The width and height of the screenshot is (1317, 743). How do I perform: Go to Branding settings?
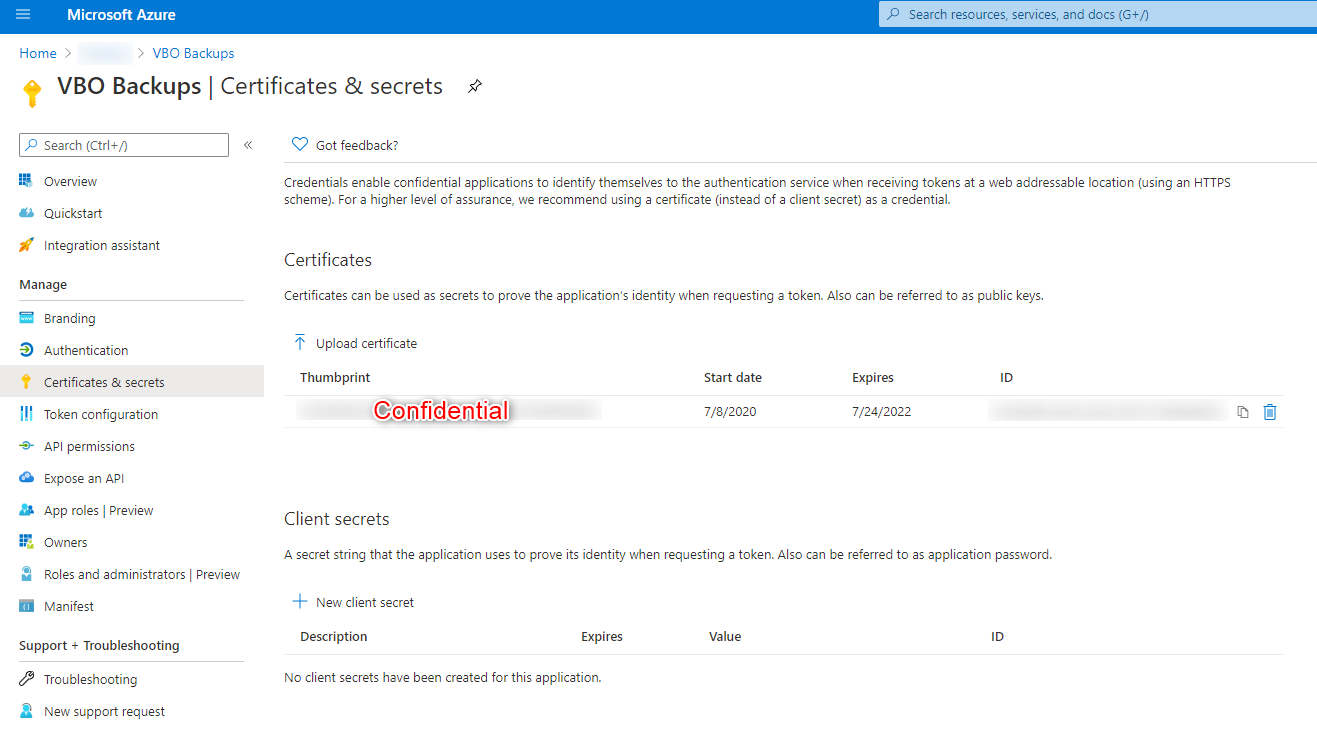click(69, 319)
